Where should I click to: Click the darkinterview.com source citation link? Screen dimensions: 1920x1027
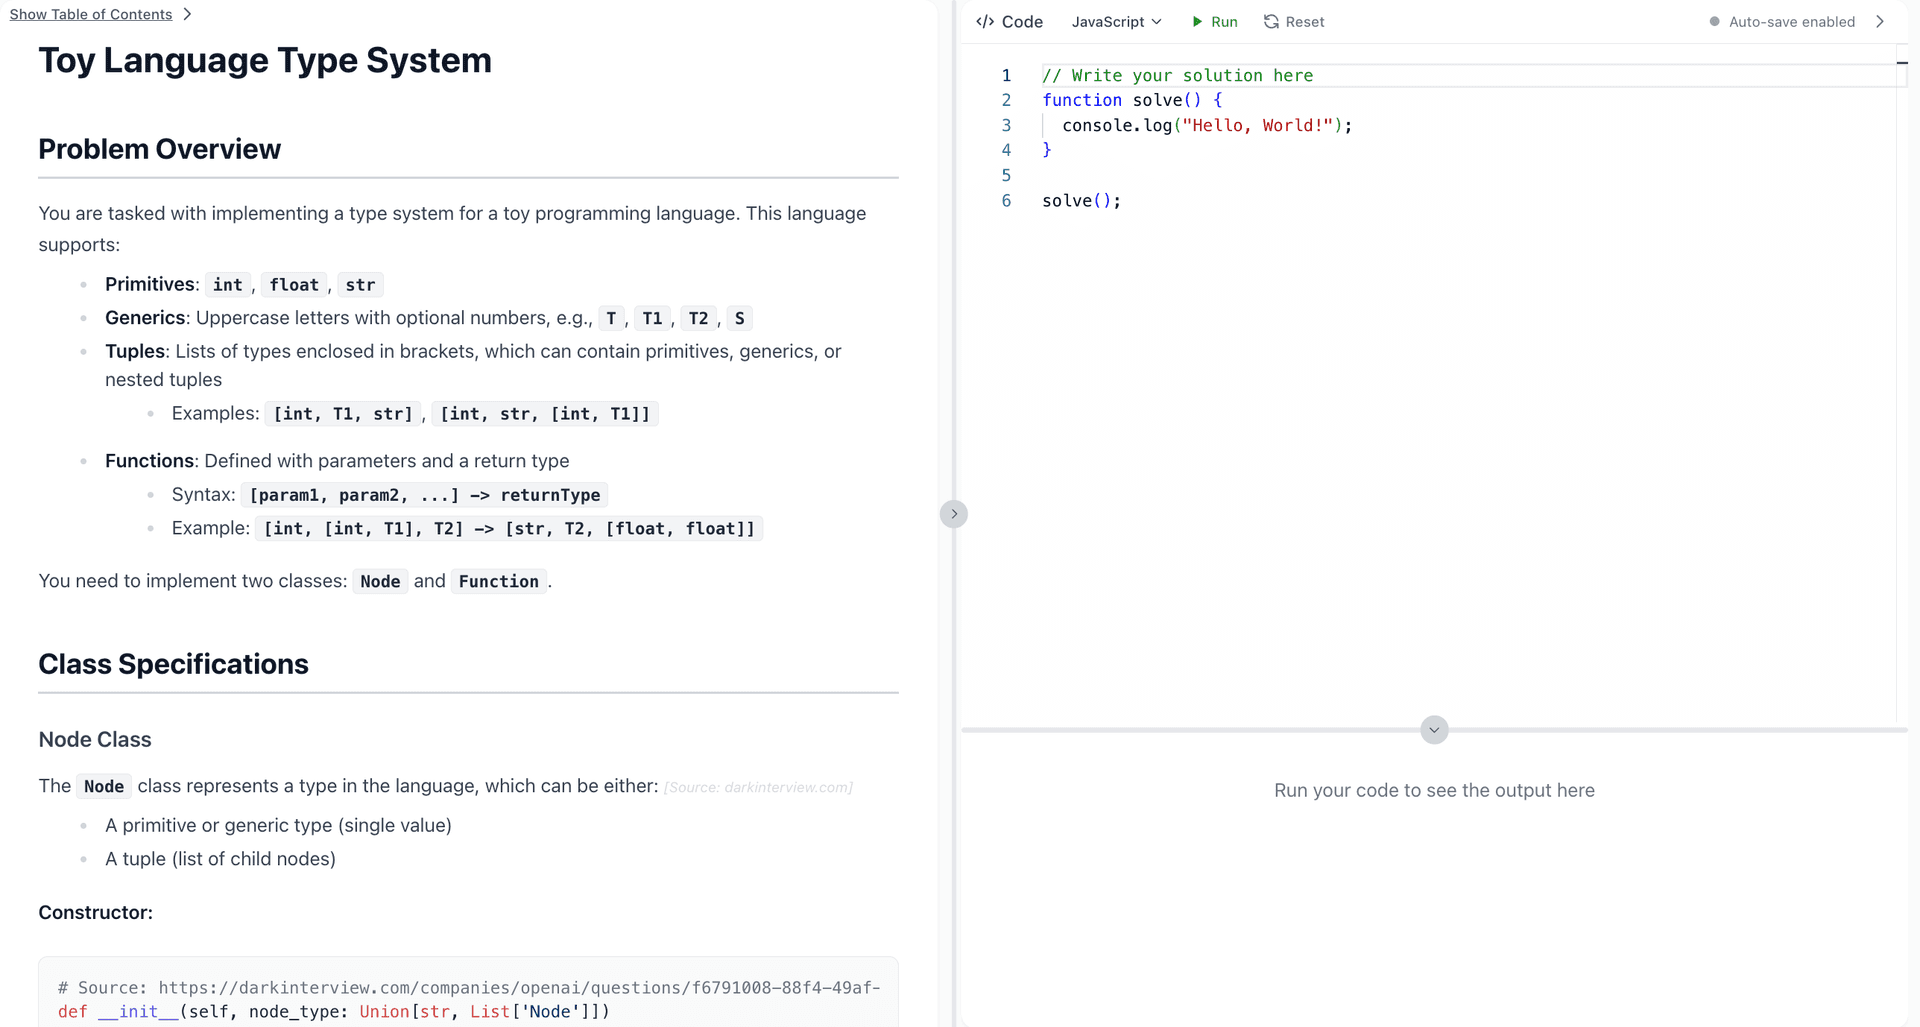[x=758, y=787]
